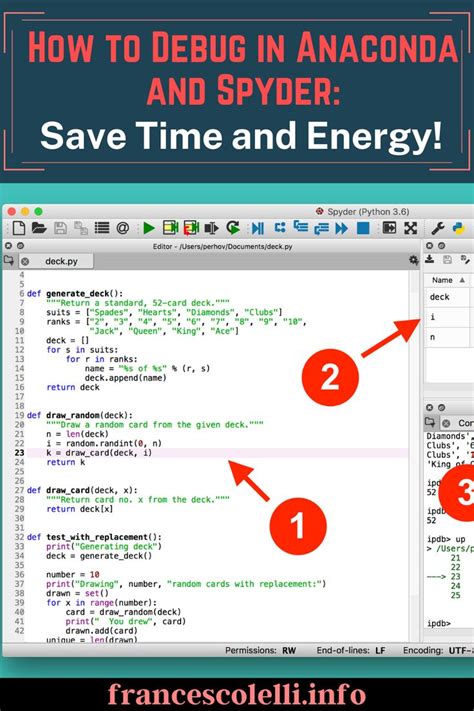Screen dimensions: 474x711
Task: Undock the Editor pane
Action: (20, 246)
